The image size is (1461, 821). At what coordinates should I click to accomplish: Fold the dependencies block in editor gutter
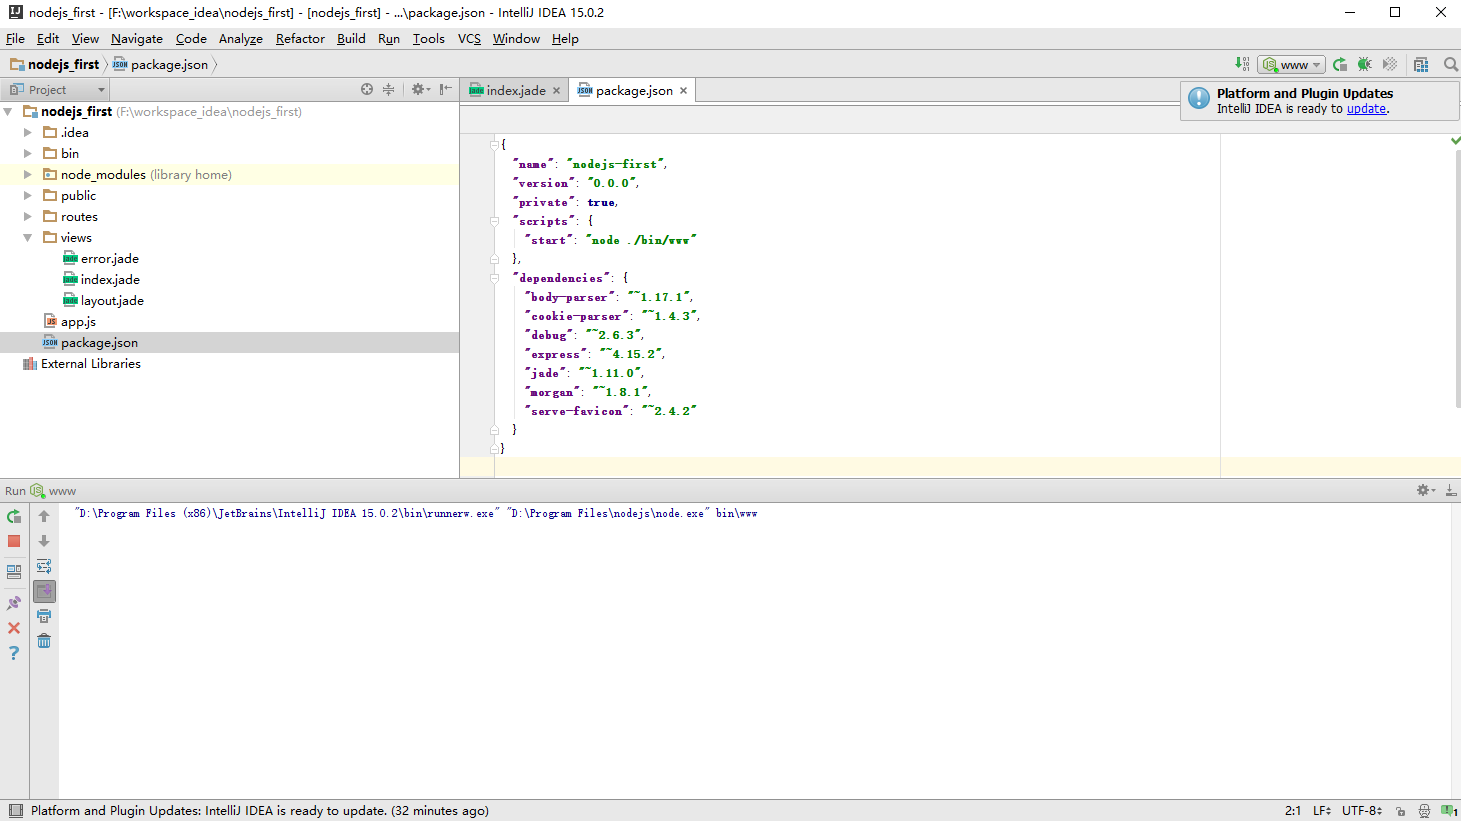[x=494, y=278]
